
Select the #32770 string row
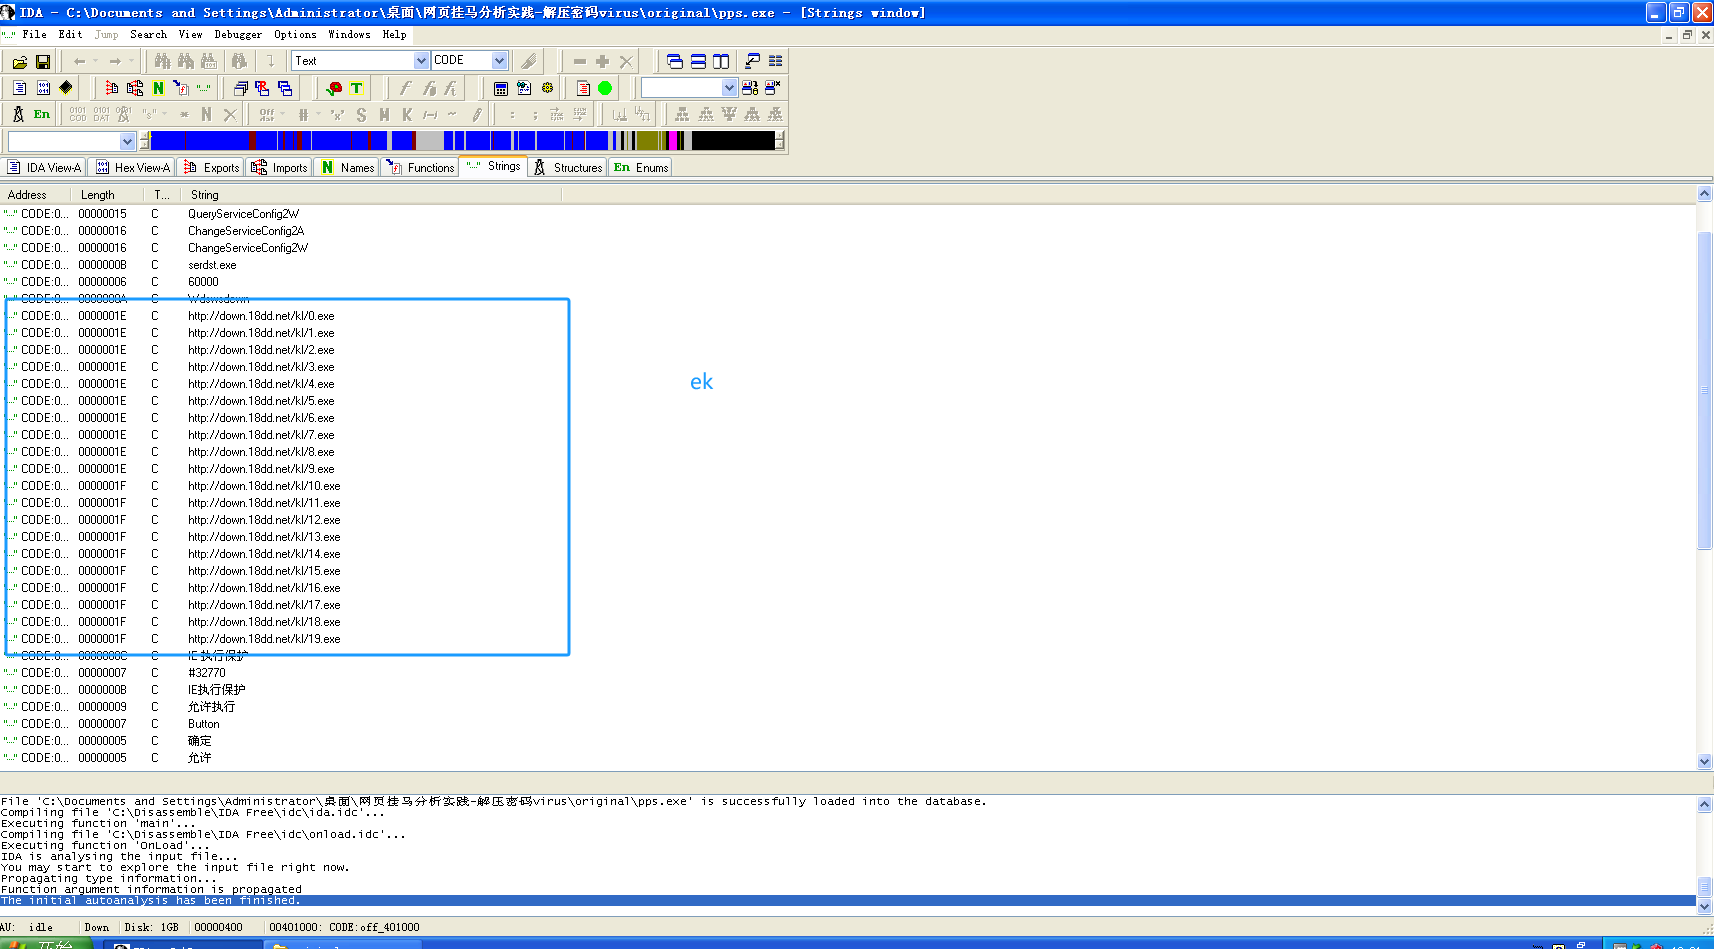(848, 673)
